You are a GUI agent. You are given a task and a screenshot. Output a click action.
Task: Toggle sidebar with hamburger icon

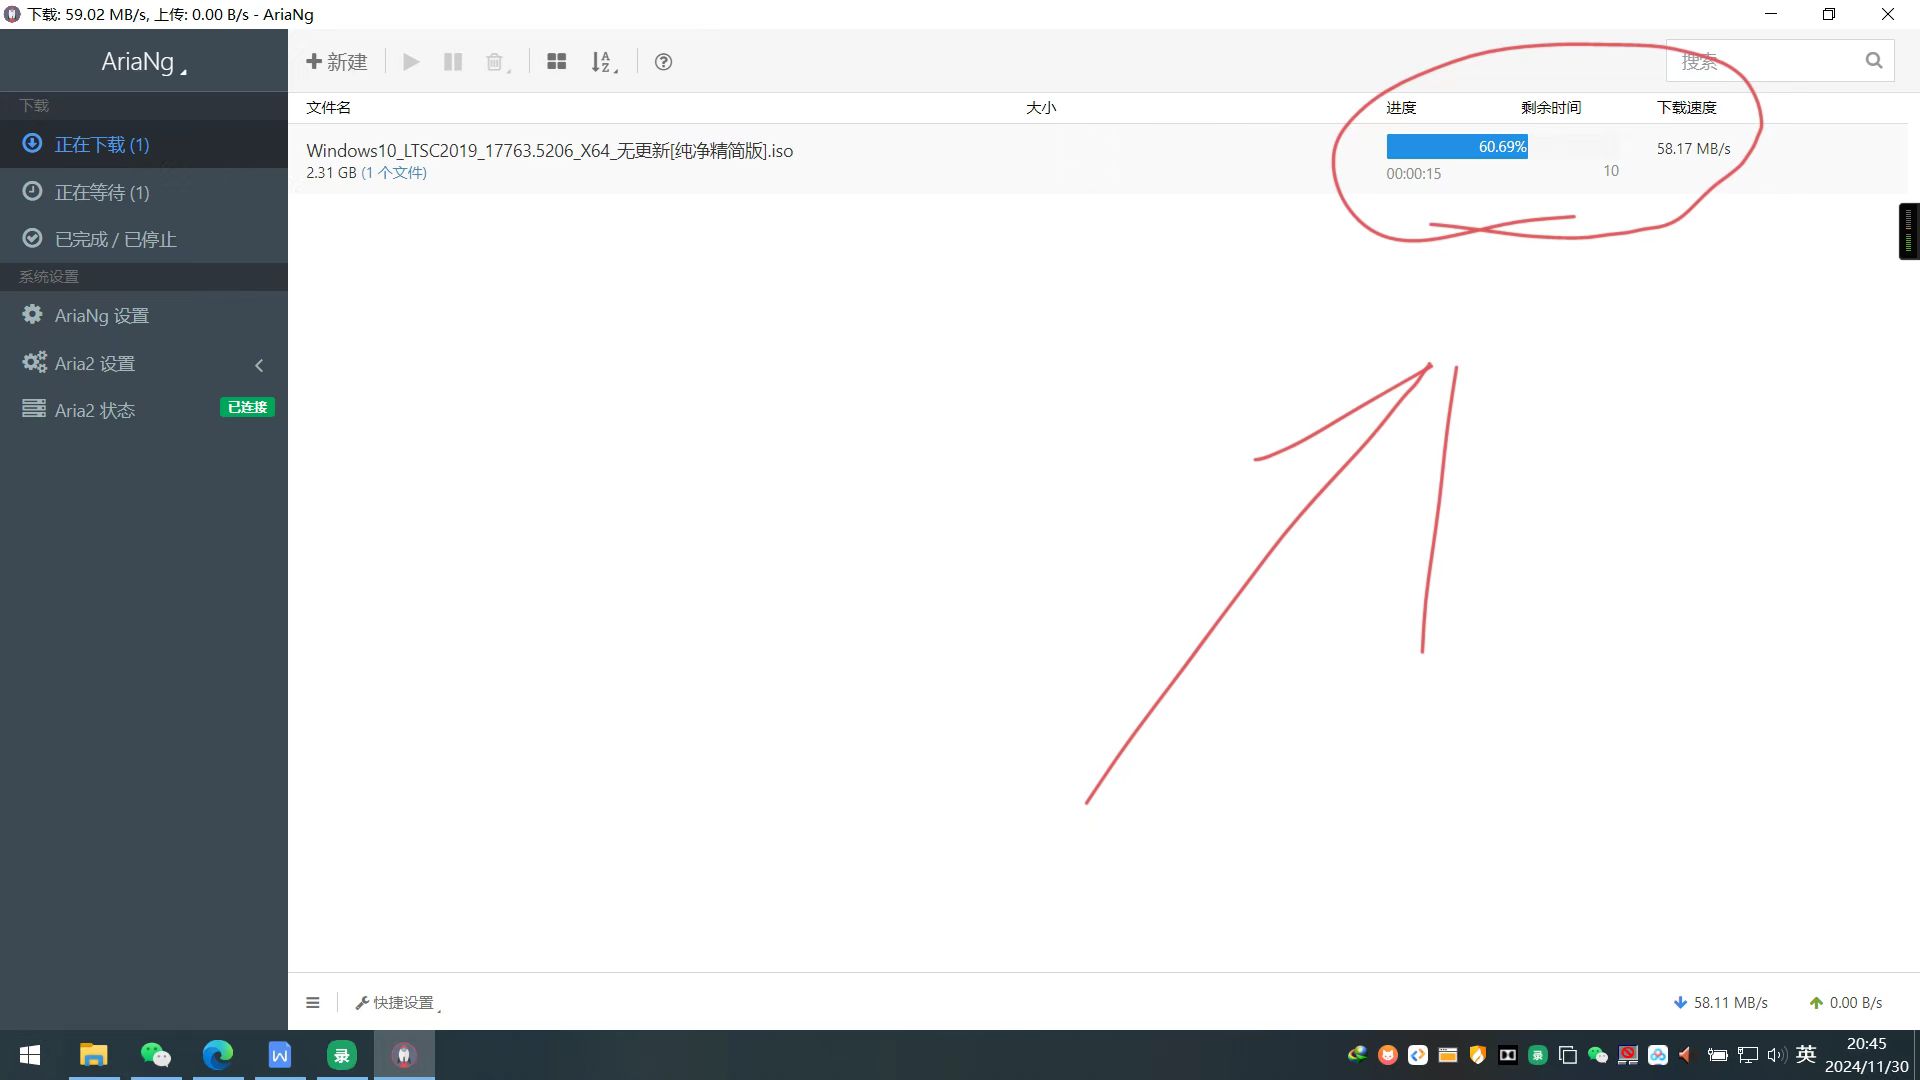tap(313, 1002)
